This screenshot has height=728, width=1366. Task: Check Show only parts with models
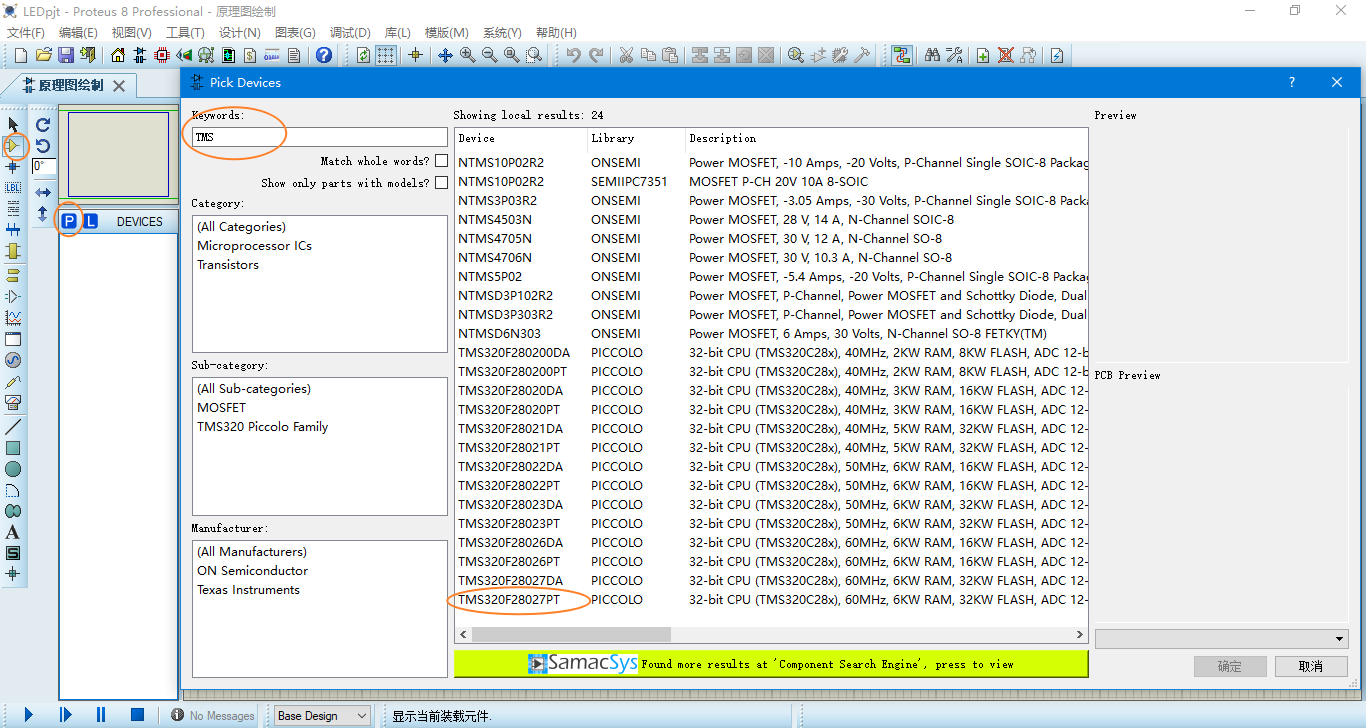441,182
